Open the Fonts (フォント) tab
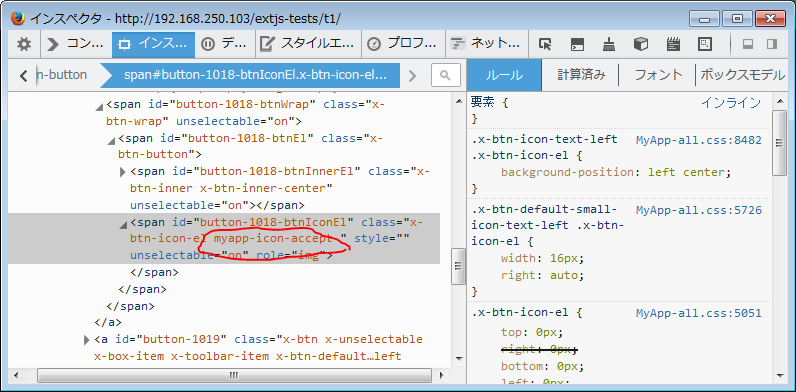Screen dimensions: 796x392 point(658,75)
